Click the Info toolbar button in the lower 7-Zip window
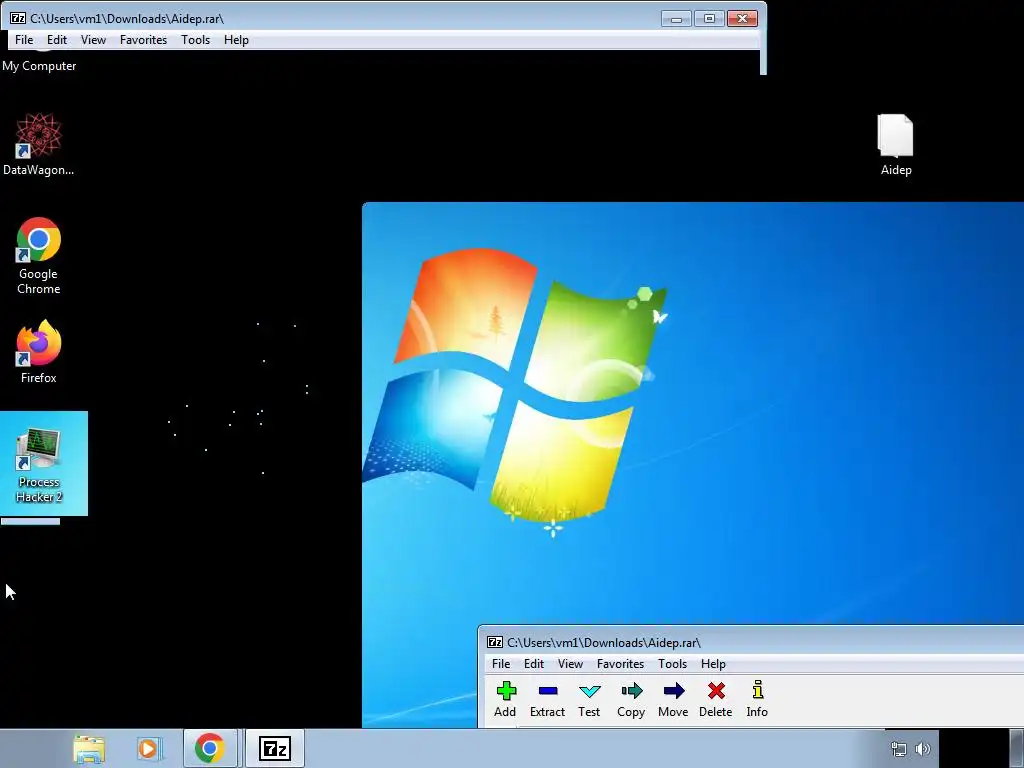This screenshot has height=768, width=1024. (758, 699)
